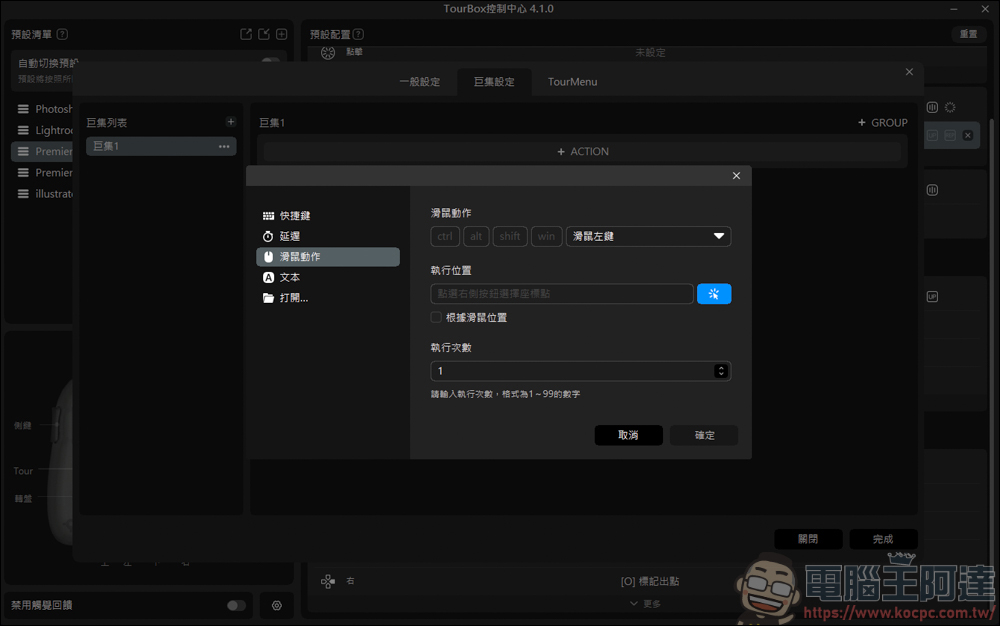Click the + ACTION button
Screen dimensions: 1000x626
(x=582, y=152)
